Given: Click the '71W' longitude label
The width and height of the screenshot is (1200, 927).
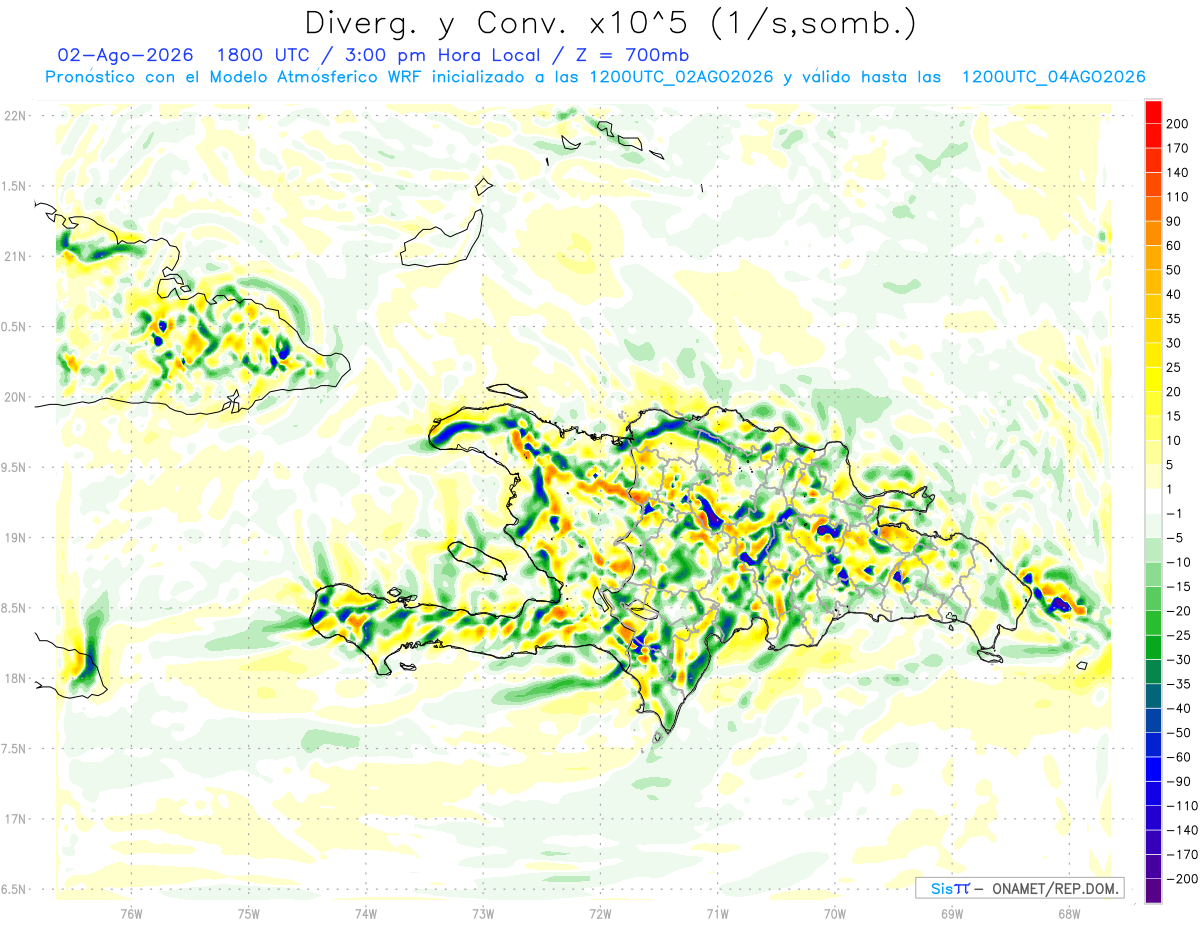Looking at the screenshot, I should click(x=717, y=913).
